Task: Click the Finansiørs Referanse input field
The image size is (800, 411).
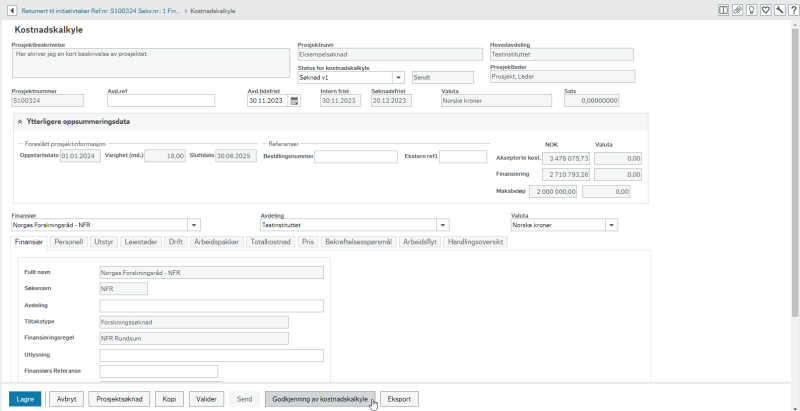Action: 159,371
